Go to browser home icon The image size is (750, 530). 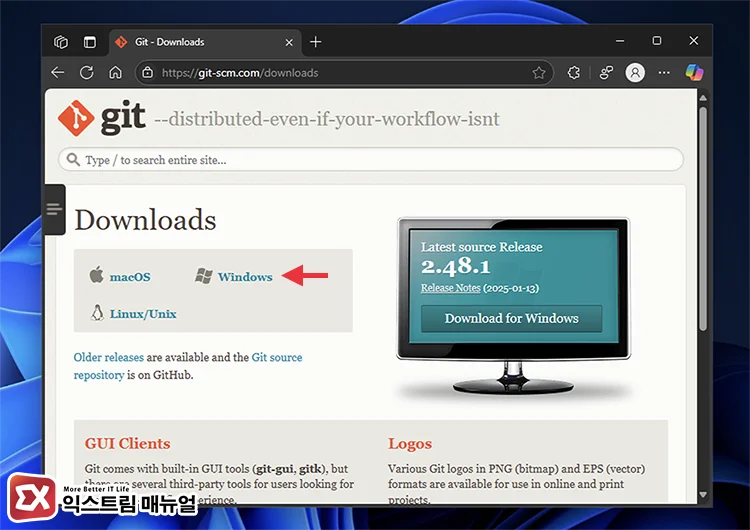coord(115,73)
